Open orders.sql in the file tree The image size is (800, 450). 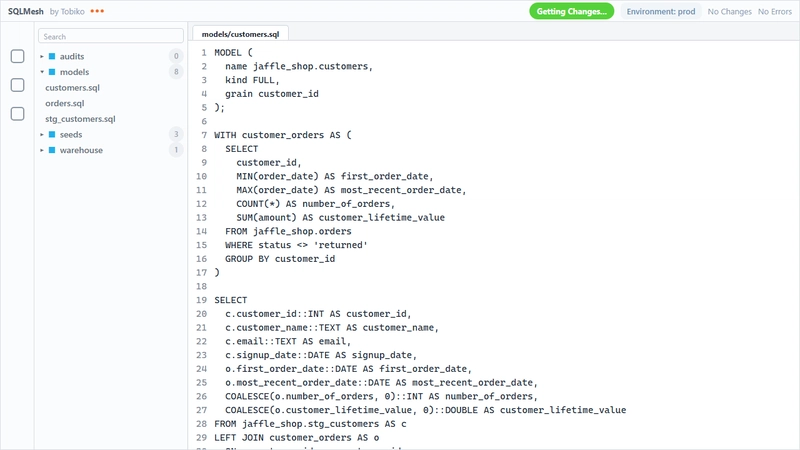[x=65, y=103]
